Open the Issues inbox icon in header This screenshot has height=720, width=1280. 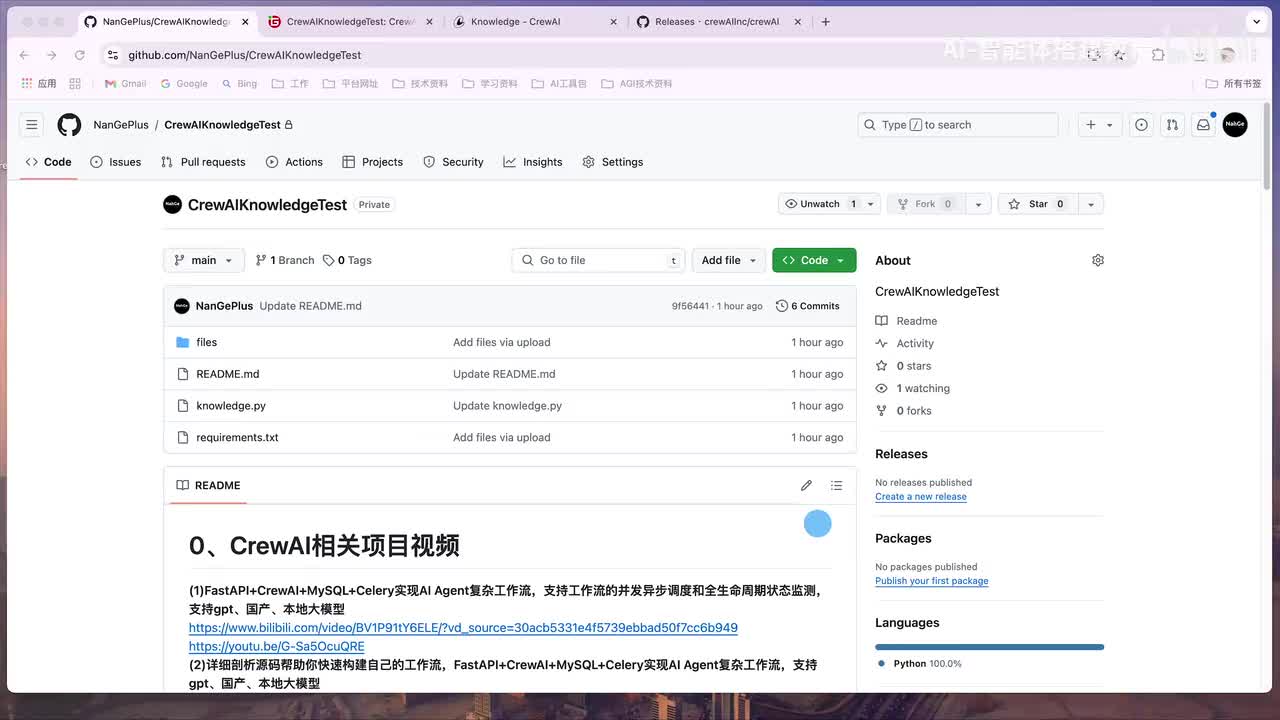tap(1141, 125)
